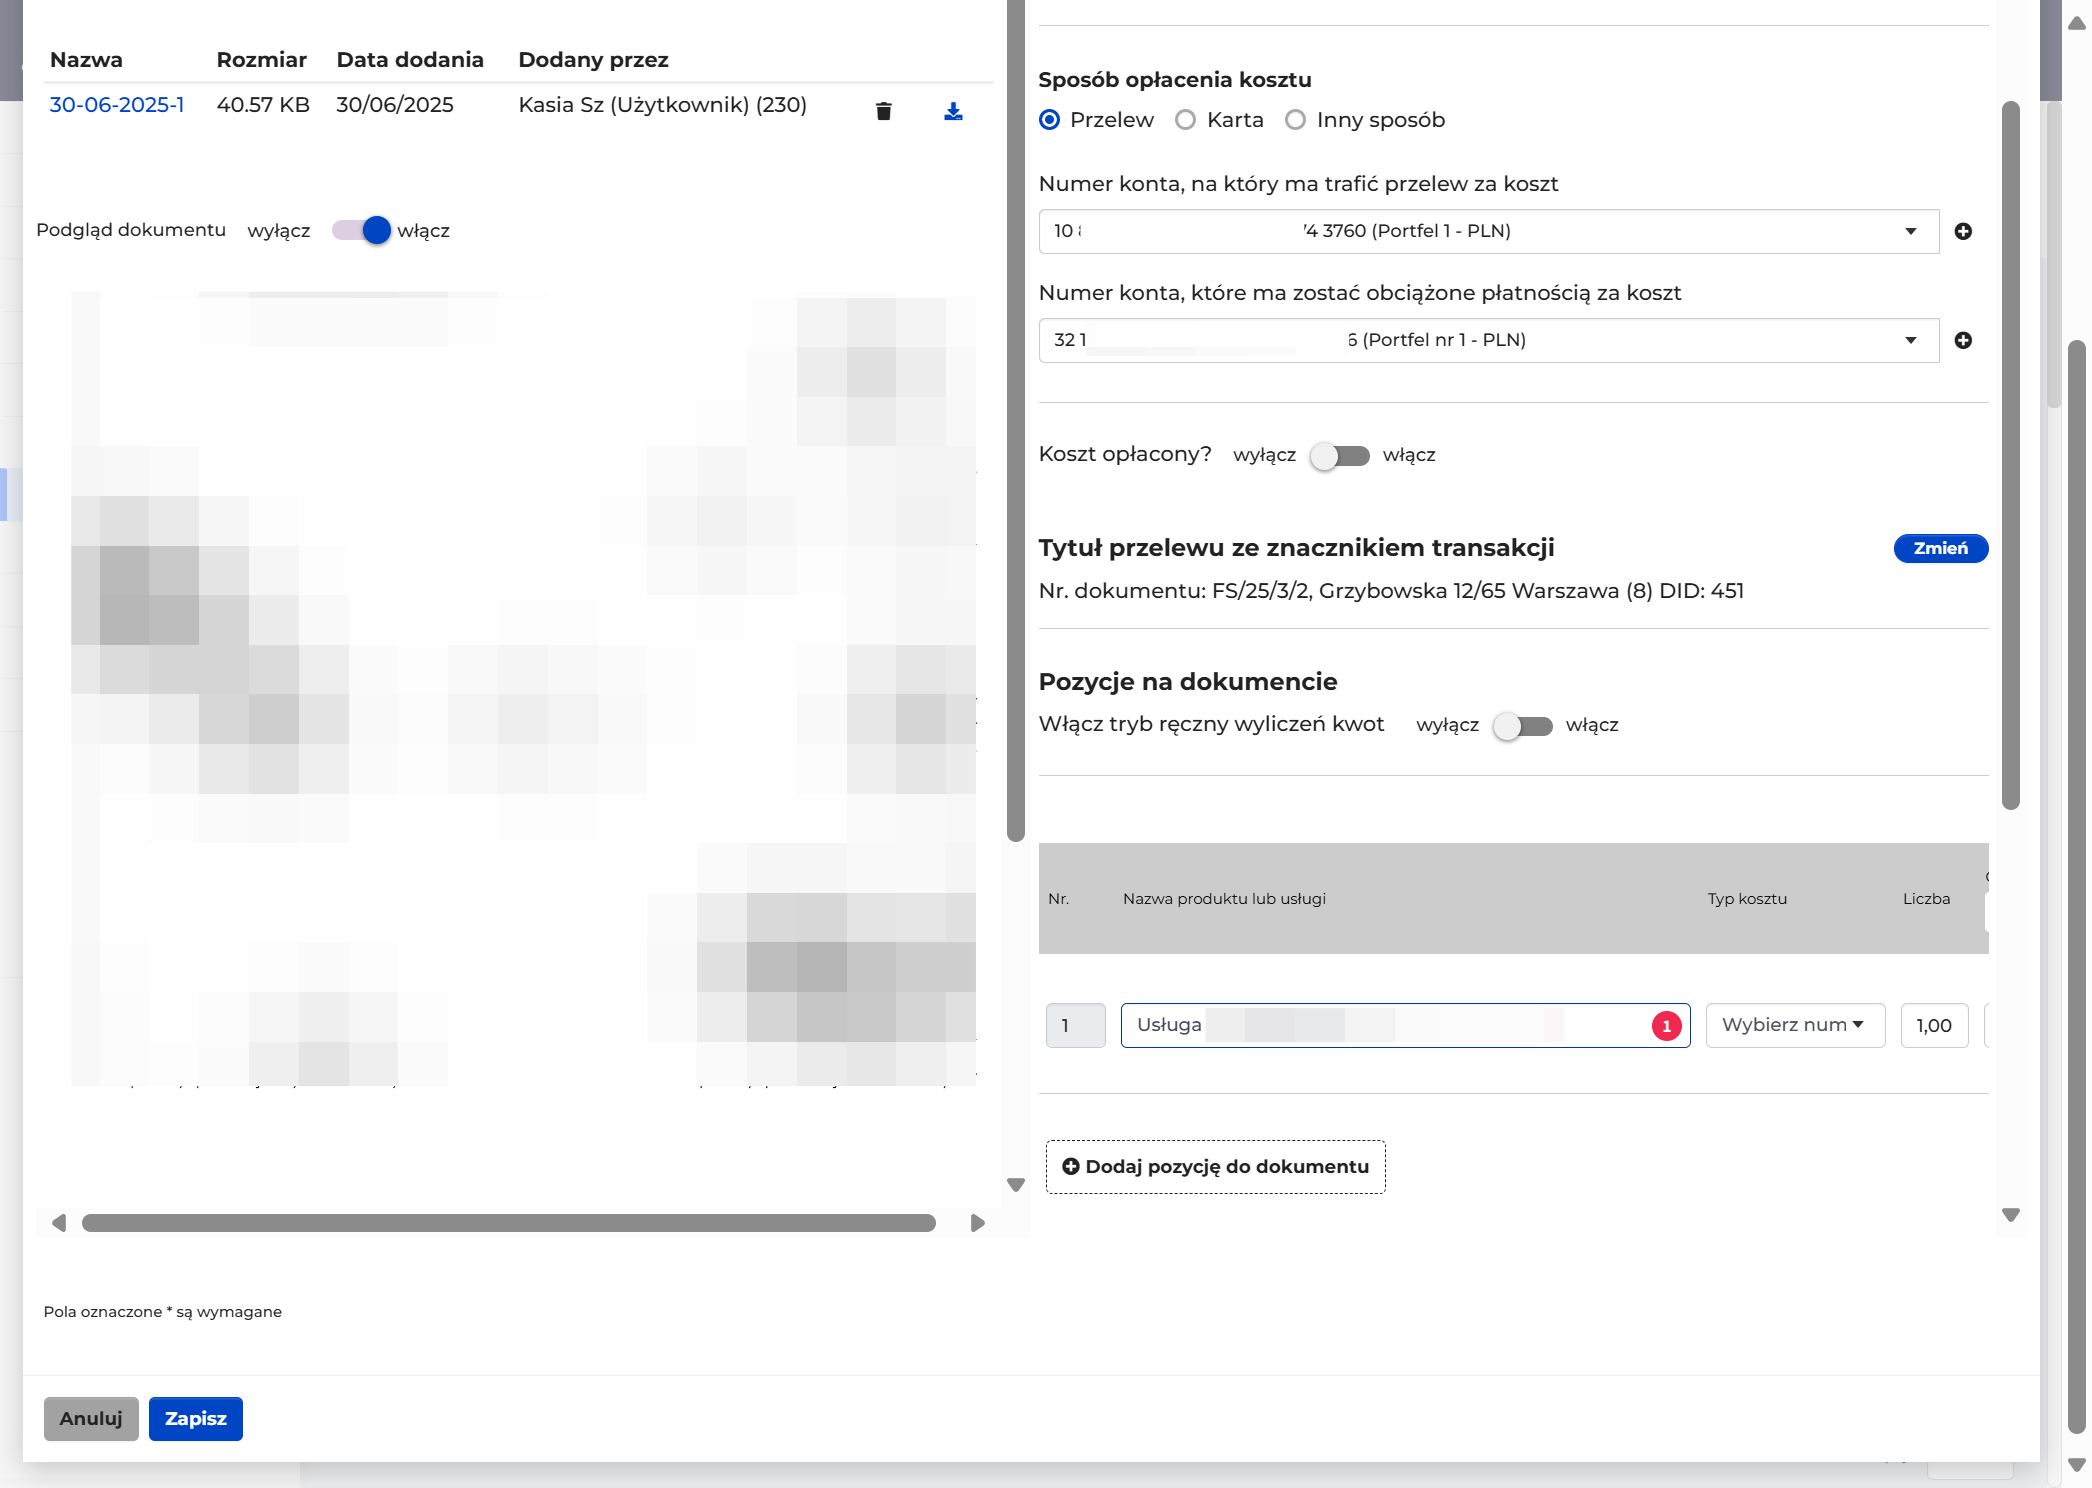
Task: Click vertical scrollbar of the document preview
Action: (x=1016, y=420)
